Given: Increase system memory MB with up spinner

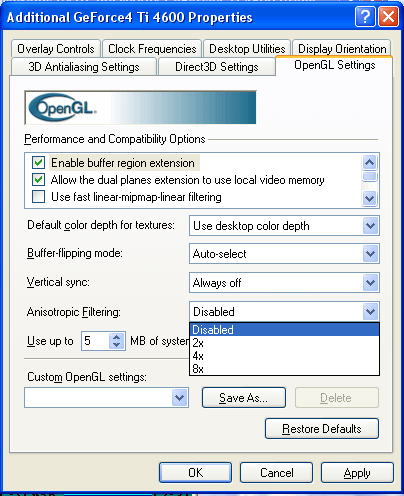Looking at the screenshot, I should 117,337.
